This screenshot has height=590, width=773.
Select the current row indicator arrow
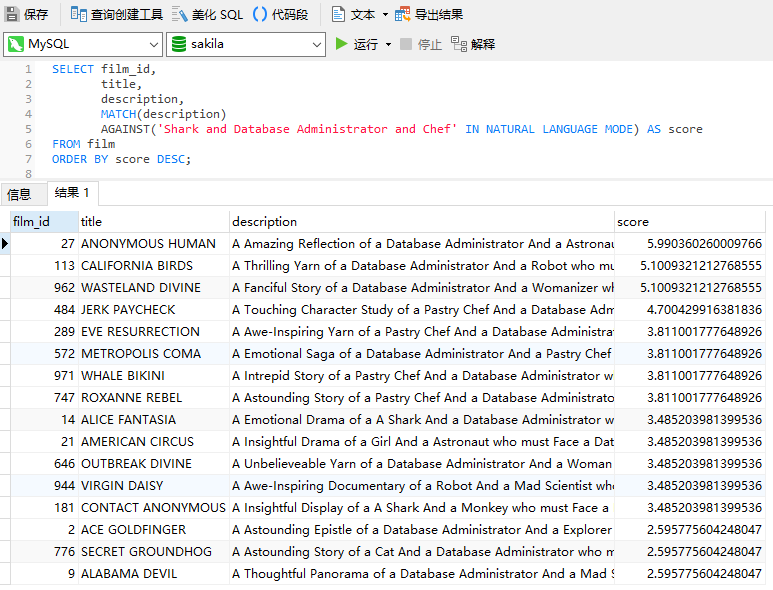click(5, 243)
